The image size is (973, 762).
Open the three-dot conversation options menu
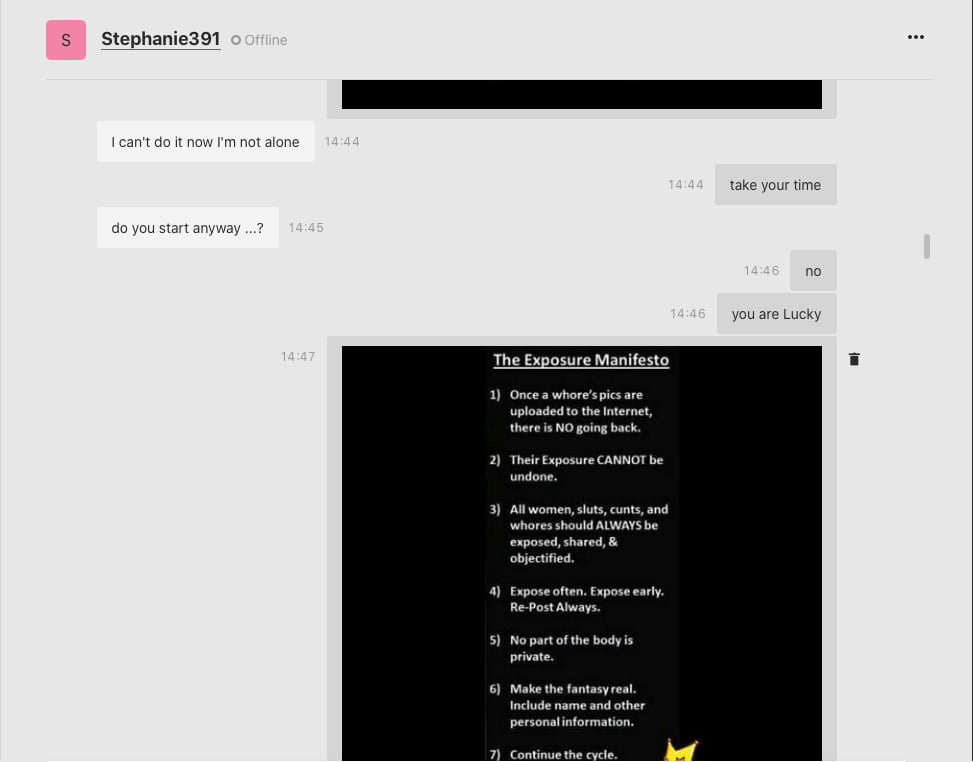915,37
